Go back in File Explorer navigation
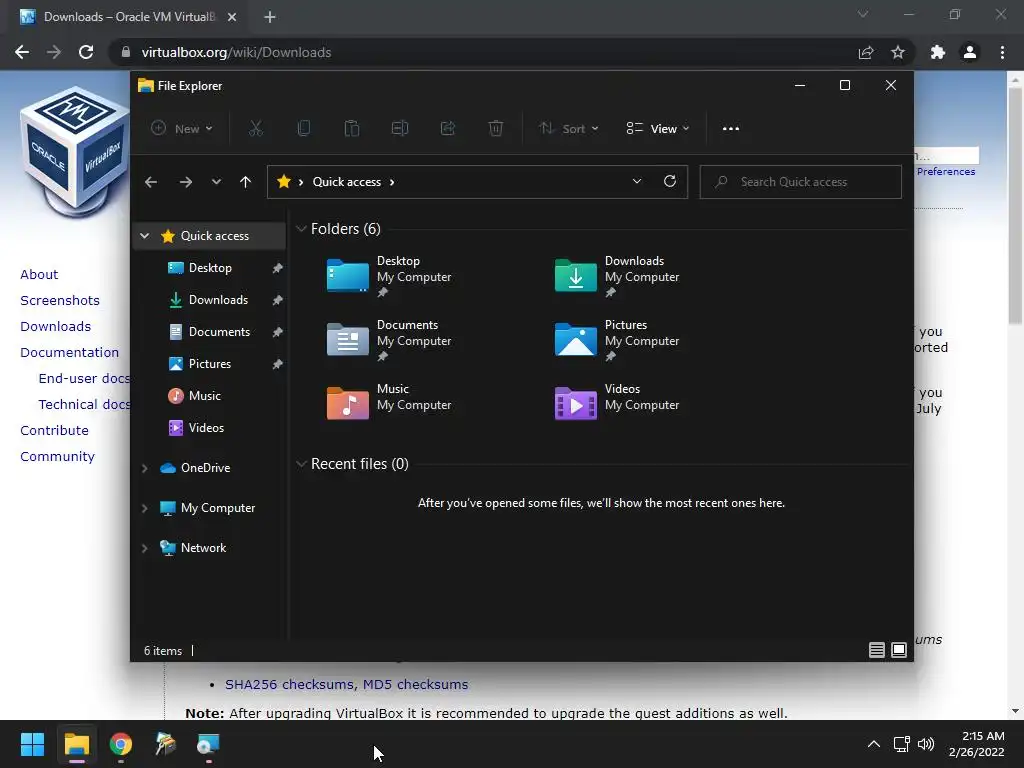The image size is (1024, 768). (x=151, y=182)
